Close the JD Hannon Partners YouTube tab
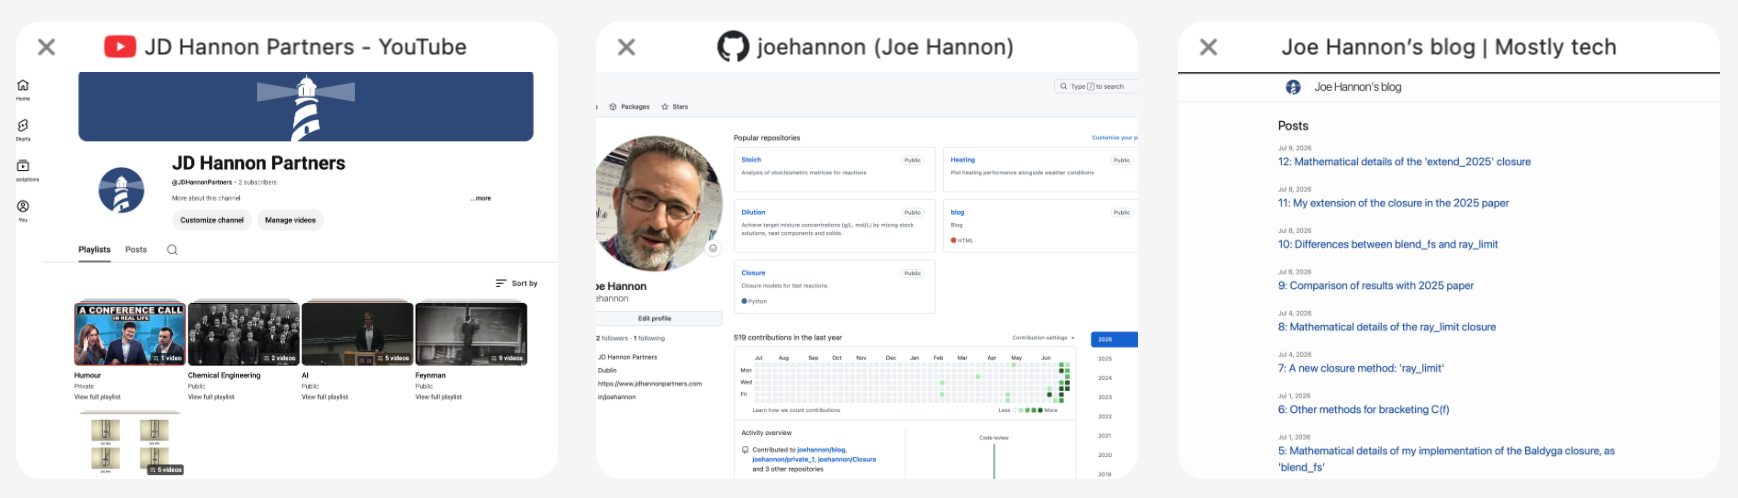The image size is (1738, 498). coord(46,47)
